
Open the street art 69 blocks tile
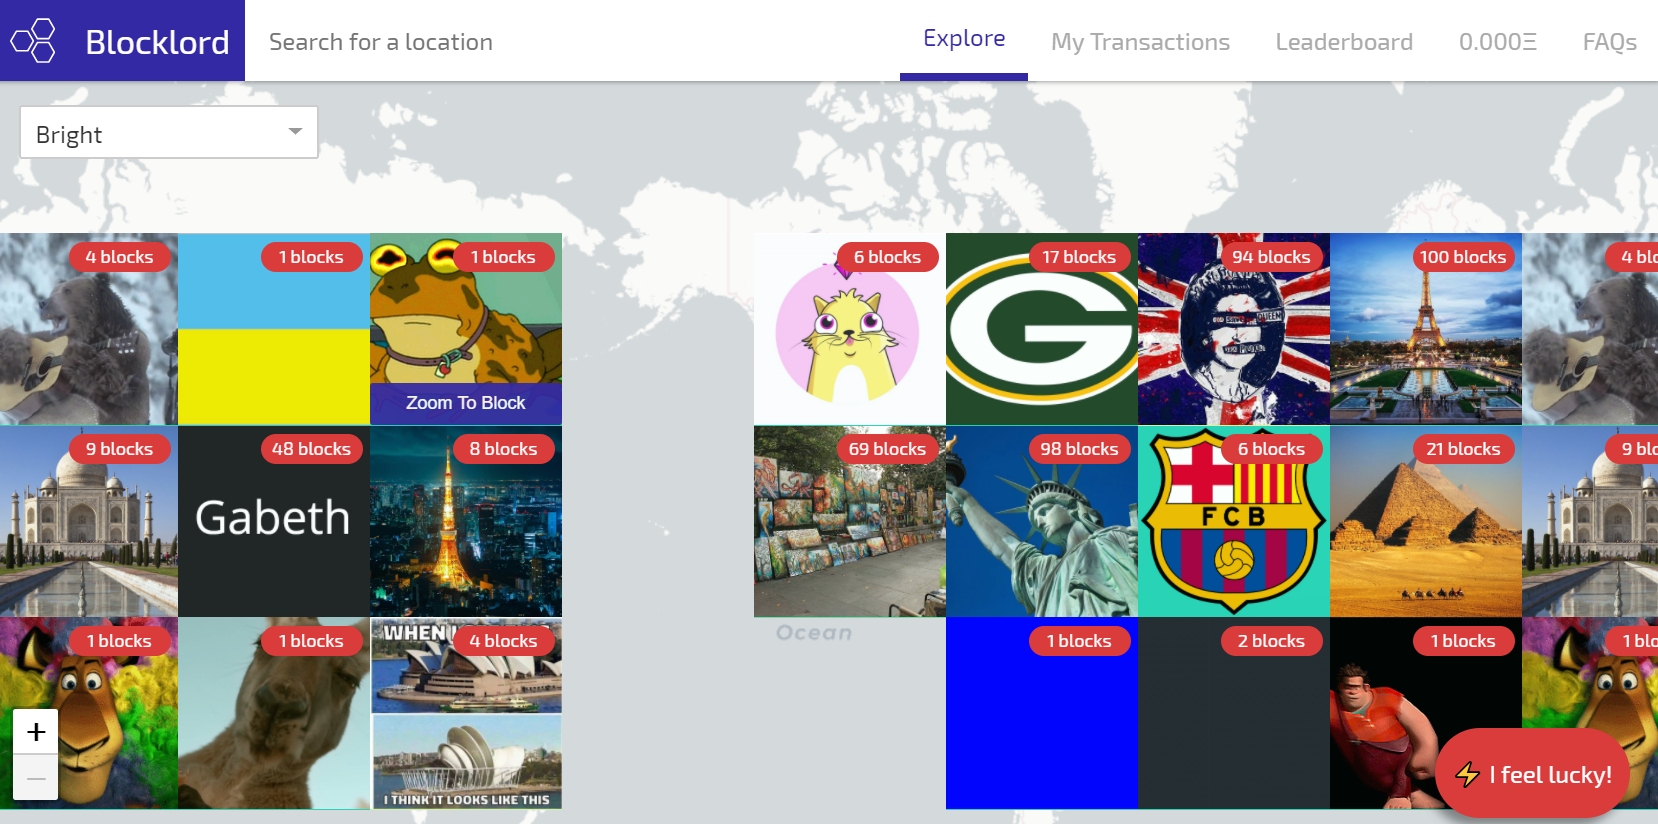(x=850, y=521)
